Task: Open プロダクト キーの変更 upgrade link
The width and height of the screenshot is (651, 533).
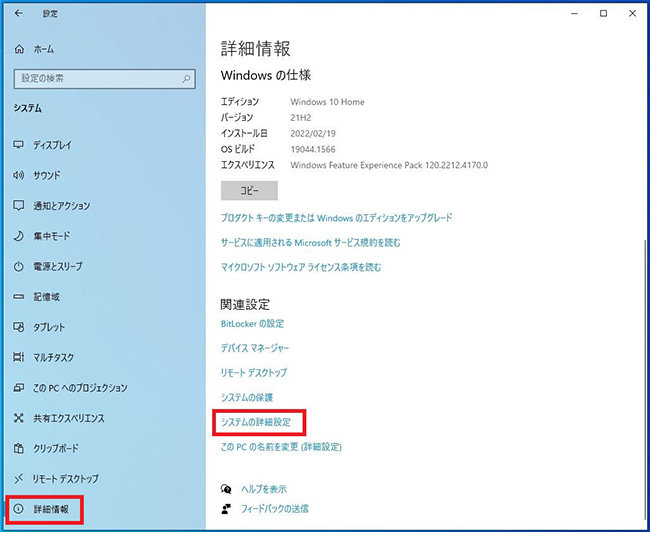Action: pyautogui.click(x=336, y=218)
